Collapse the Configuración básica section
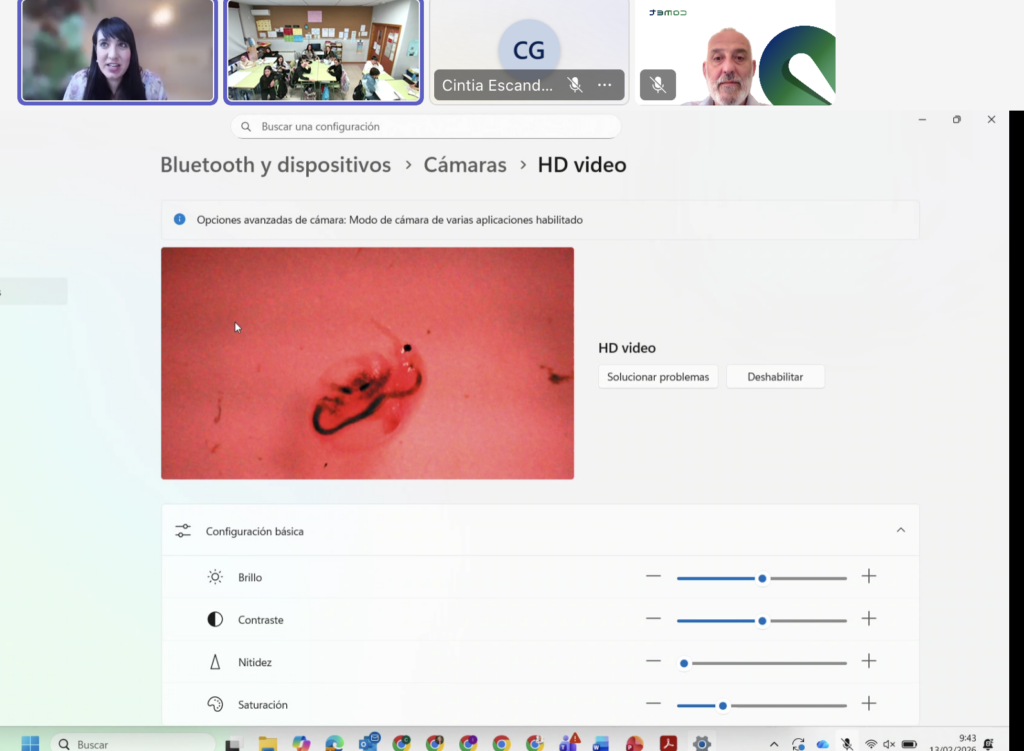The image size is (1024, 751). click(900, 530)
